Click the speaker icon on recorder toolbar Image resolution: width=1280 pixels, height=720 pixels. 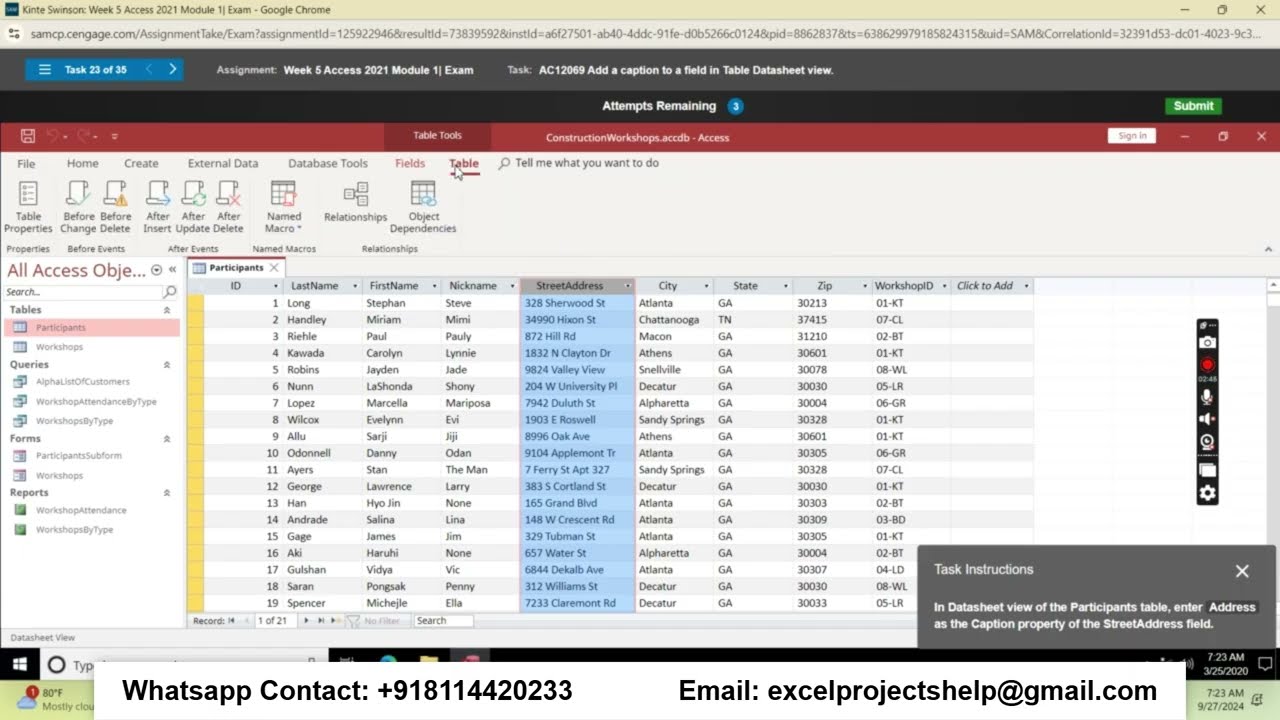point(1207,419)
